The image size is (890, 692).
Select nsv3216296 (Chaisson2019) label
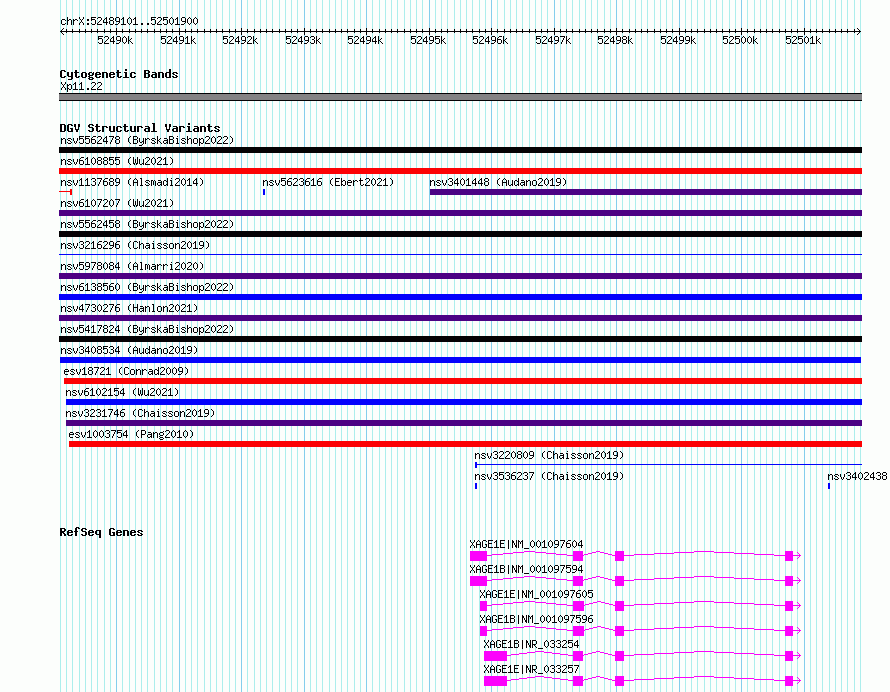[x=135, y=245]
